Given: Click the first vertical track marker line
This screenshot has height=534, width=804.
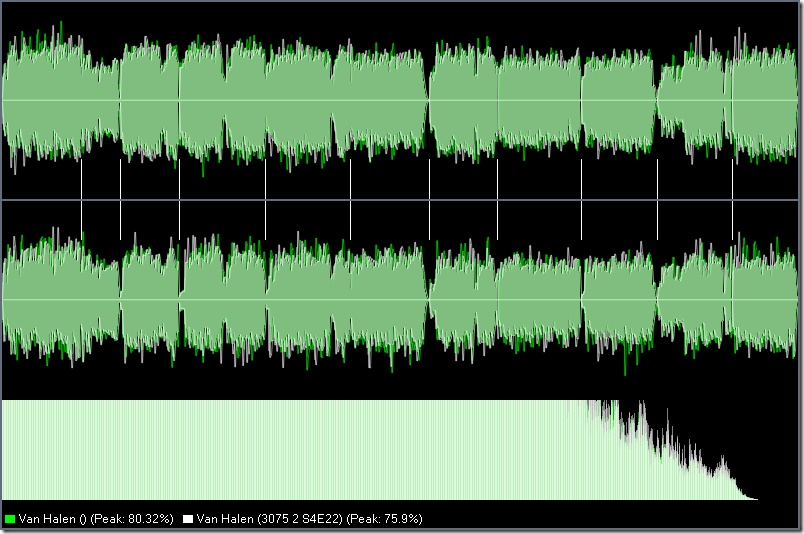Looking at the screenshot, I should [x=82, y=199].
